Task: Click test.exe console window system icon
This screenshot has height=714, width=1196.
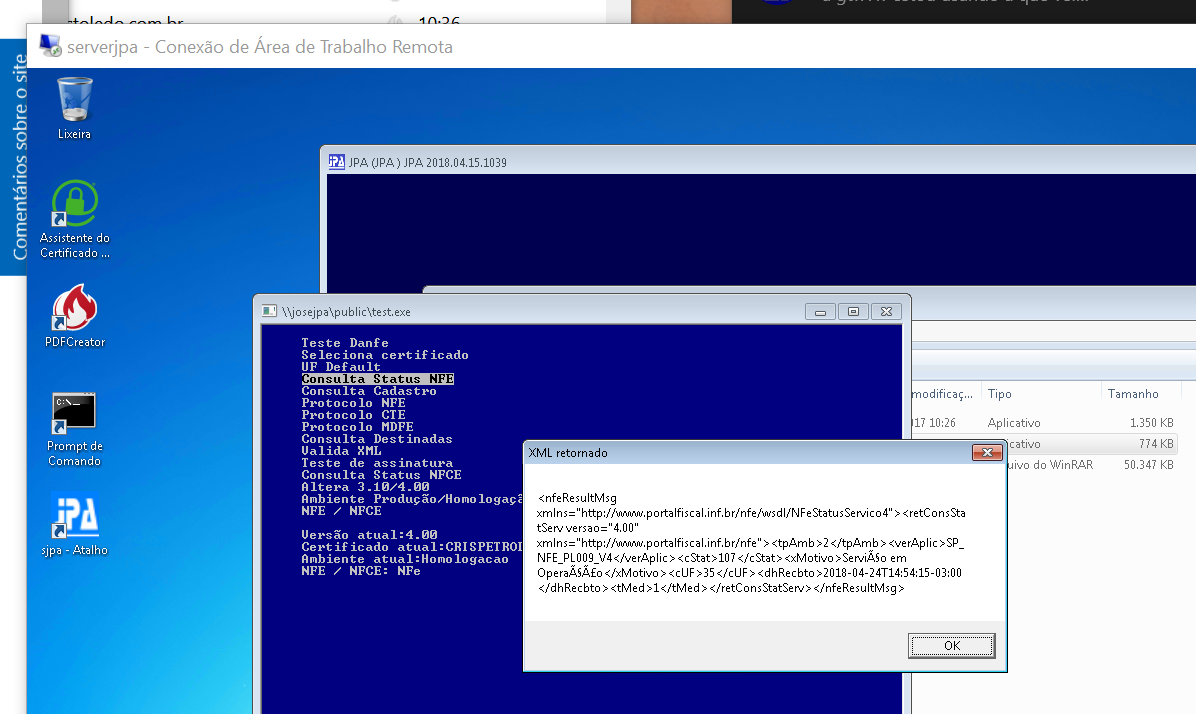Action: pos(269,311)
